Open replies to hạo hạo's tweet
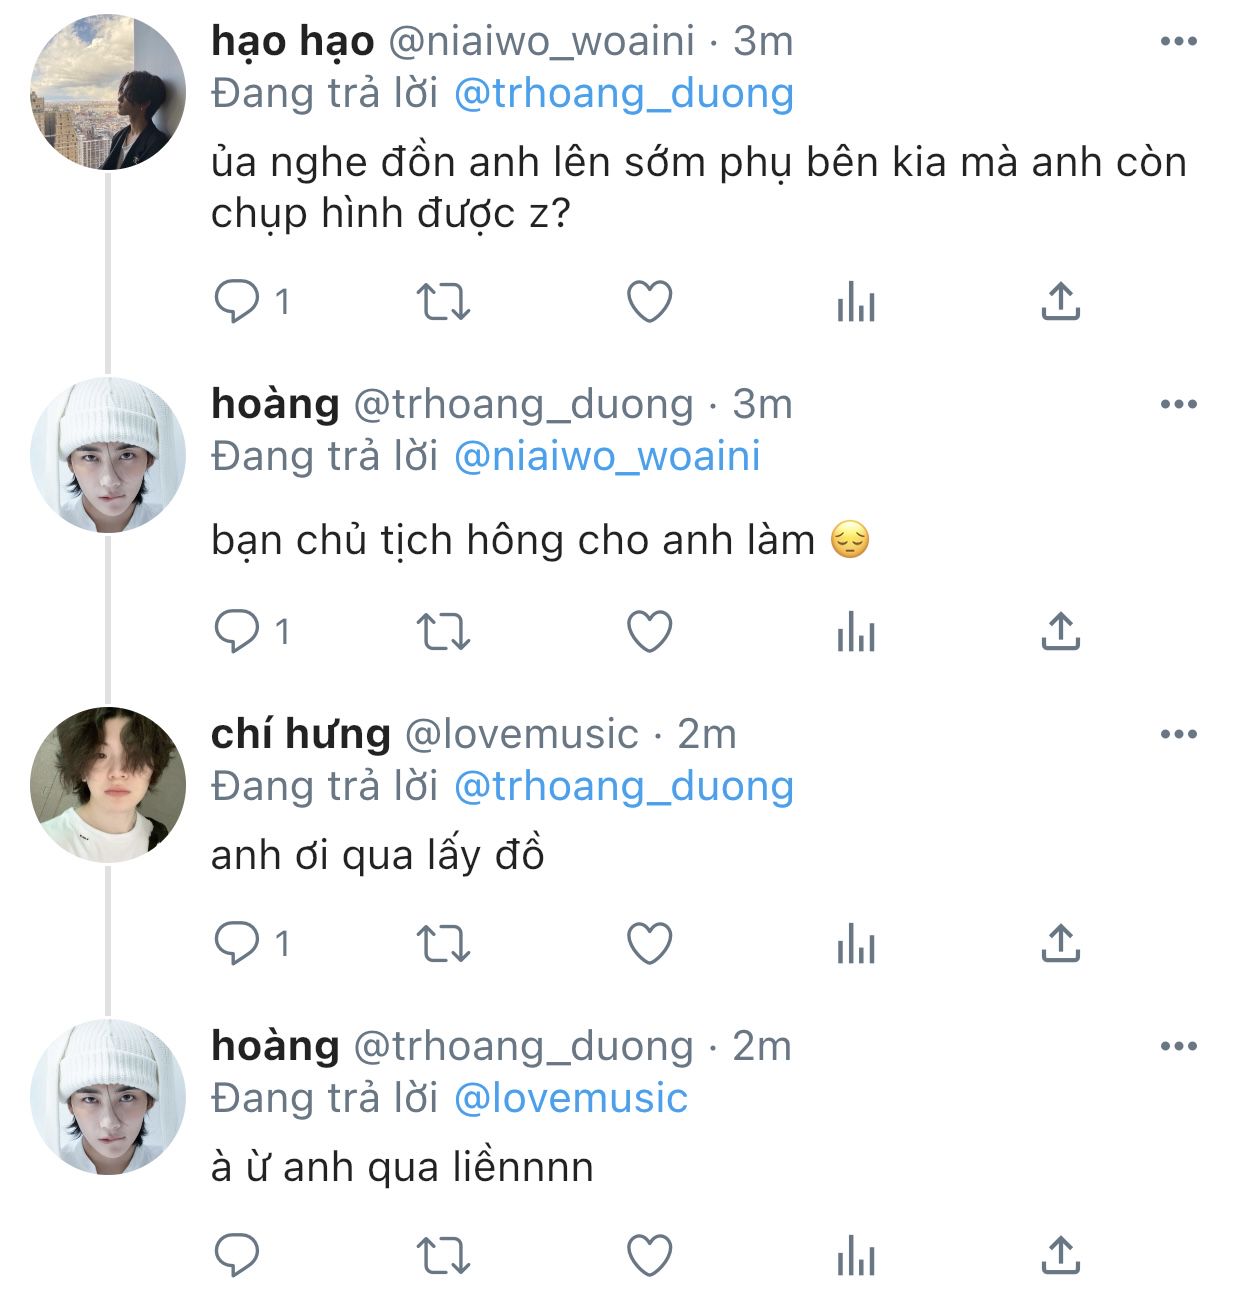 pyautogui.click(x=238, y=301)
